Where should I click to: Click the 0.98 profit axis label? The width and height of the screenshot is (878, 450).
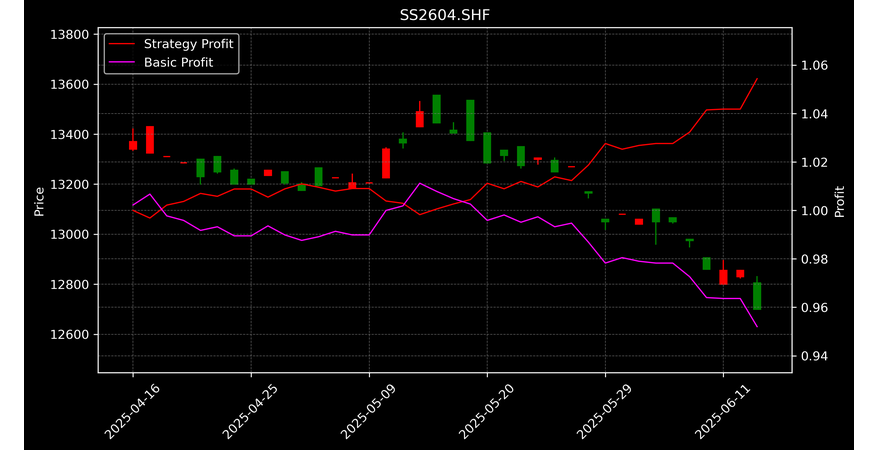tap(814, 260)
